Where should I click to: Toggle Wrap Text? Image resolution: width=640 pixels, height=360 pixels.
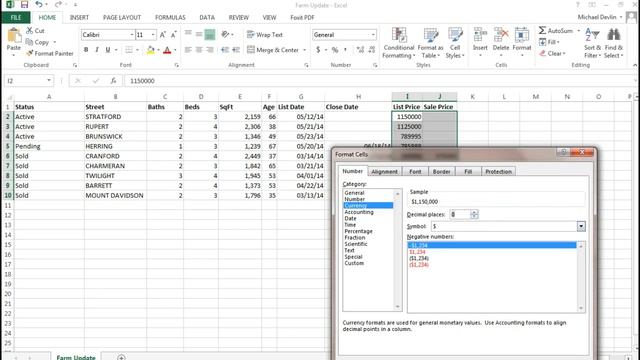264,35
